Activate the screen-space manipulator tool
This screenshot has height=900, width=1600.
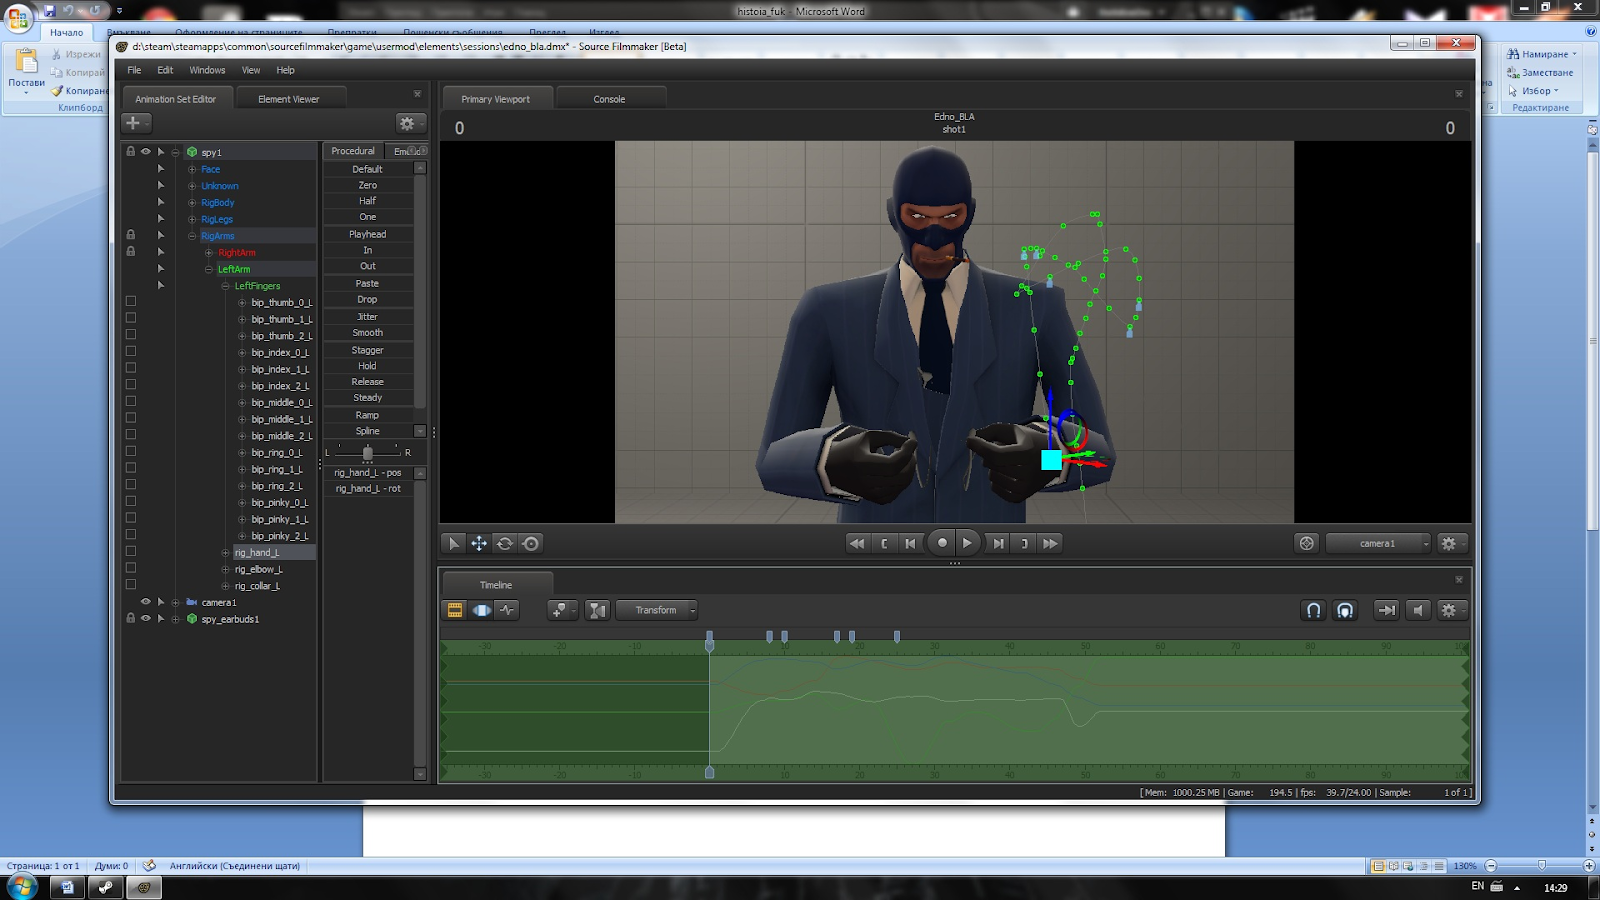tap(531, 543)
